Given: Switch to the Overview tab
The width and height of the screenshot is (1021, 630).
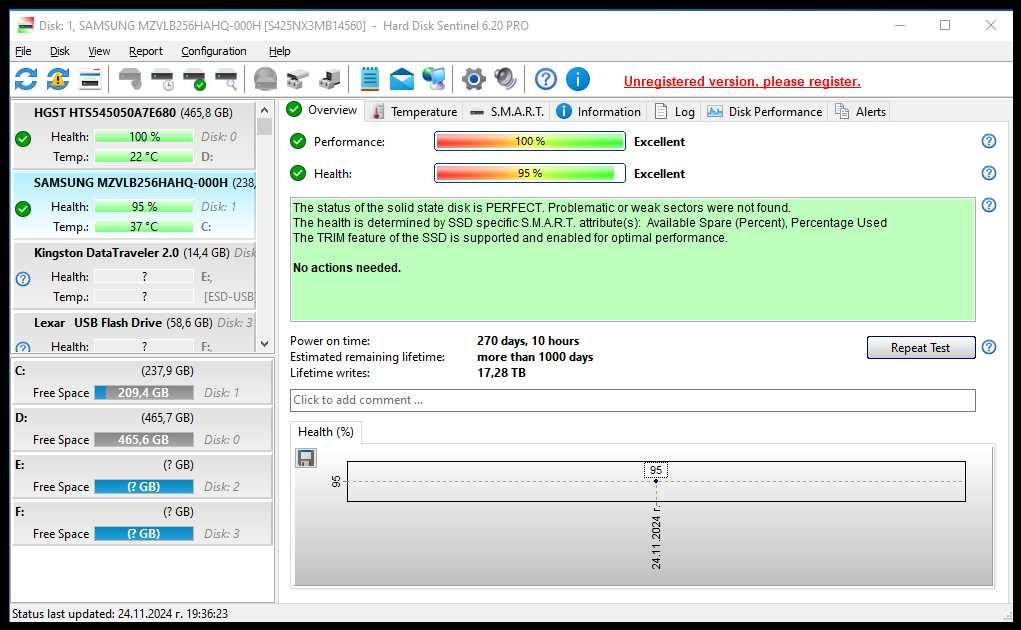Looking at the screenshot, I should [x=322, y=110].
